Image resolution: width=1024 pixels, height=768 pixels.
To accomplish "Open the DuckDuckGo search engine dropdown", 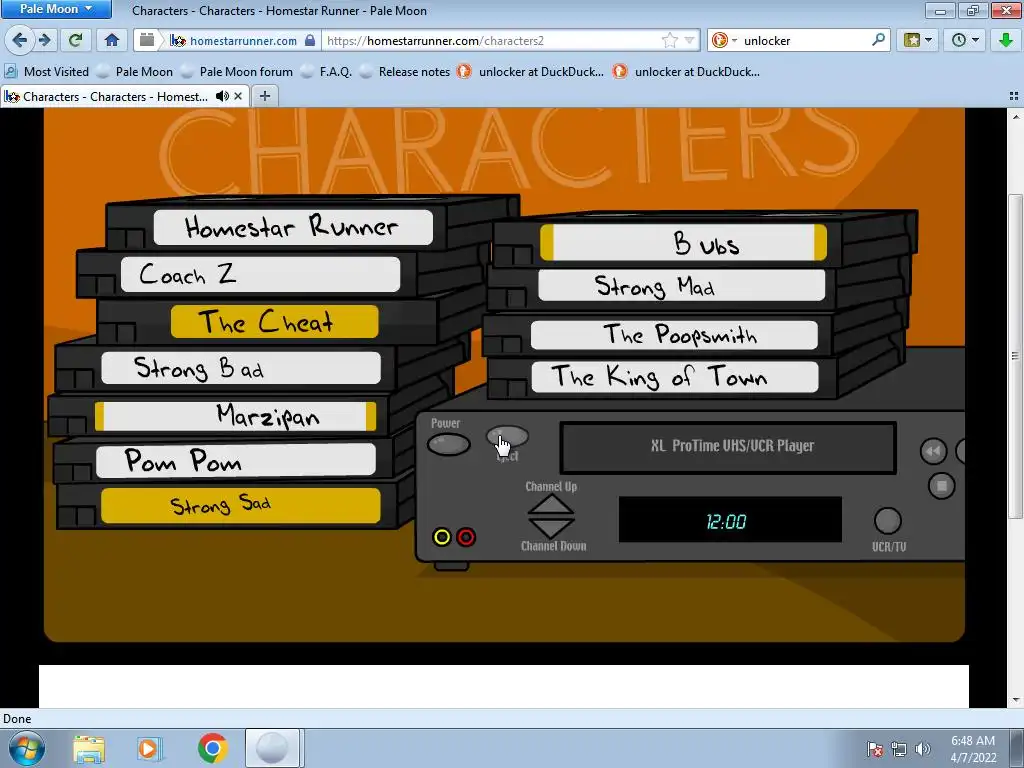I will [x=724, y=40].
